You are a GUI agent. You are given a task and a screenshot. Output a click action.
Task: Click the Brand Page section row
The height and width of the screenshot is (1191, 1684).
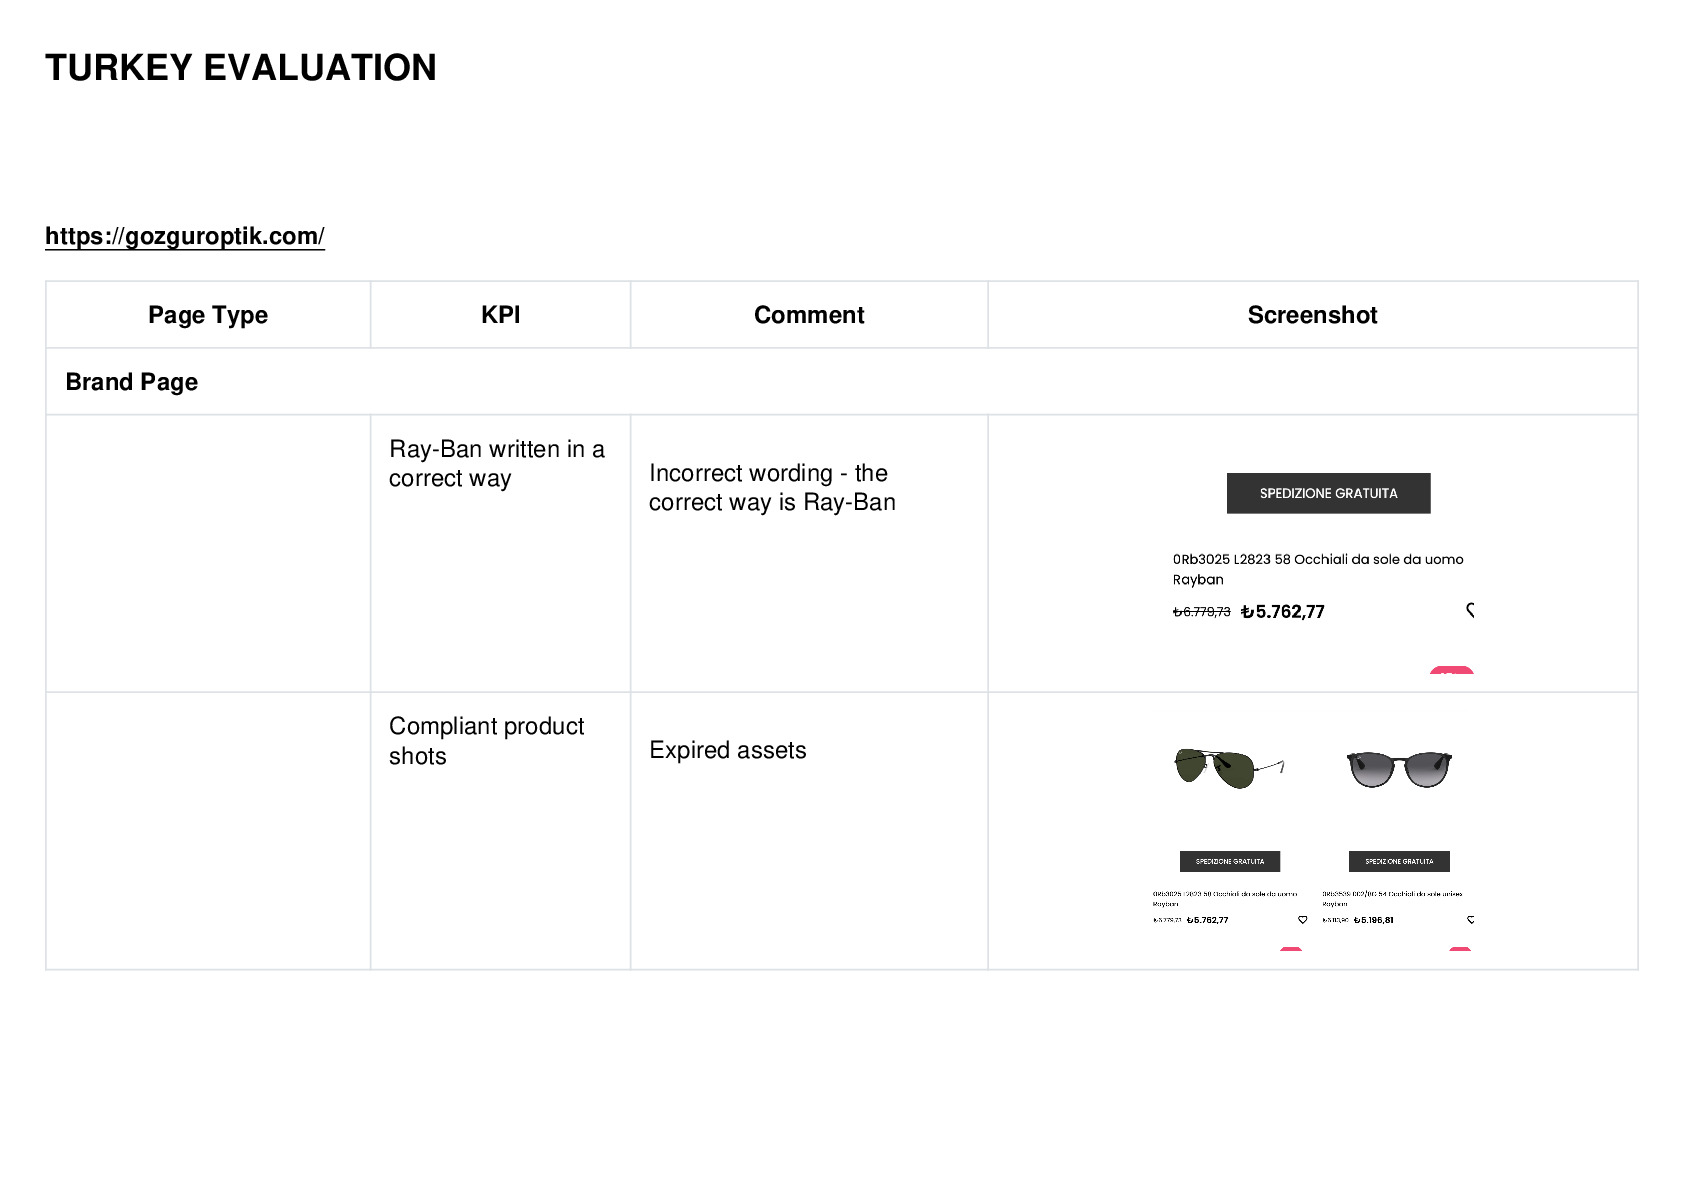click(841, 382)
